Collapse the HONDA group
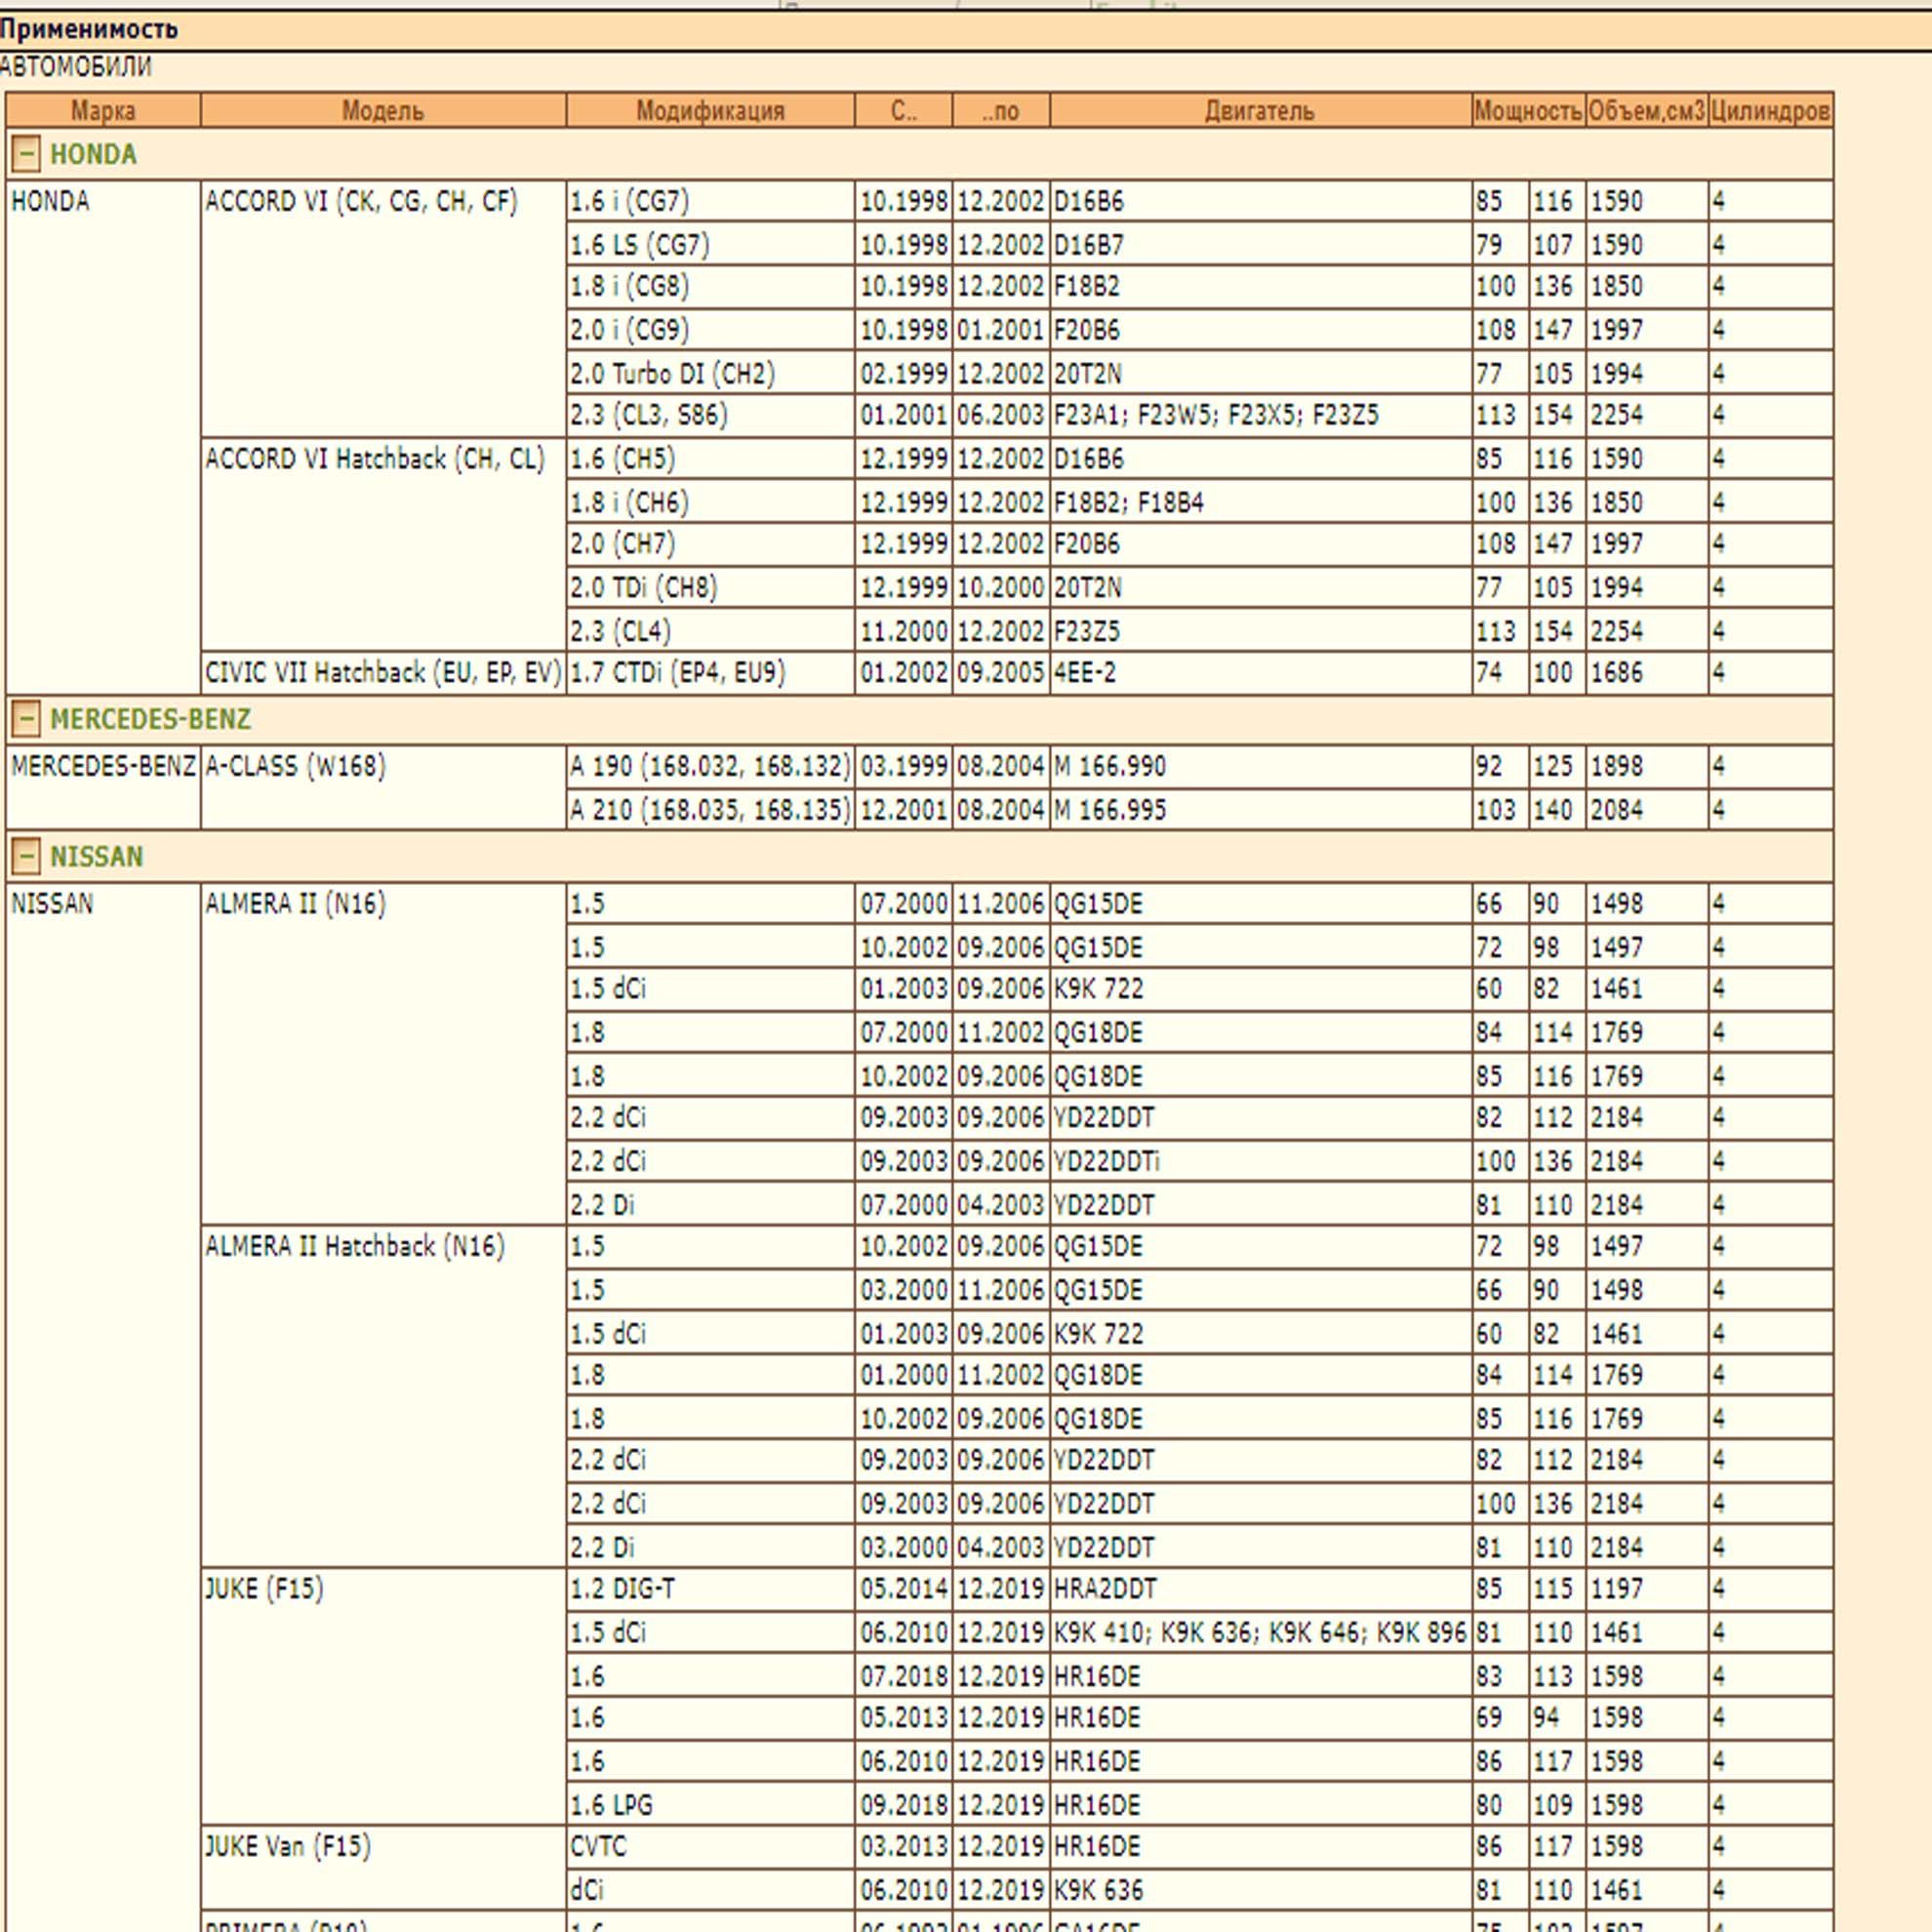This screenshot has height=1932, width=1932. click(x=26, y=154)
